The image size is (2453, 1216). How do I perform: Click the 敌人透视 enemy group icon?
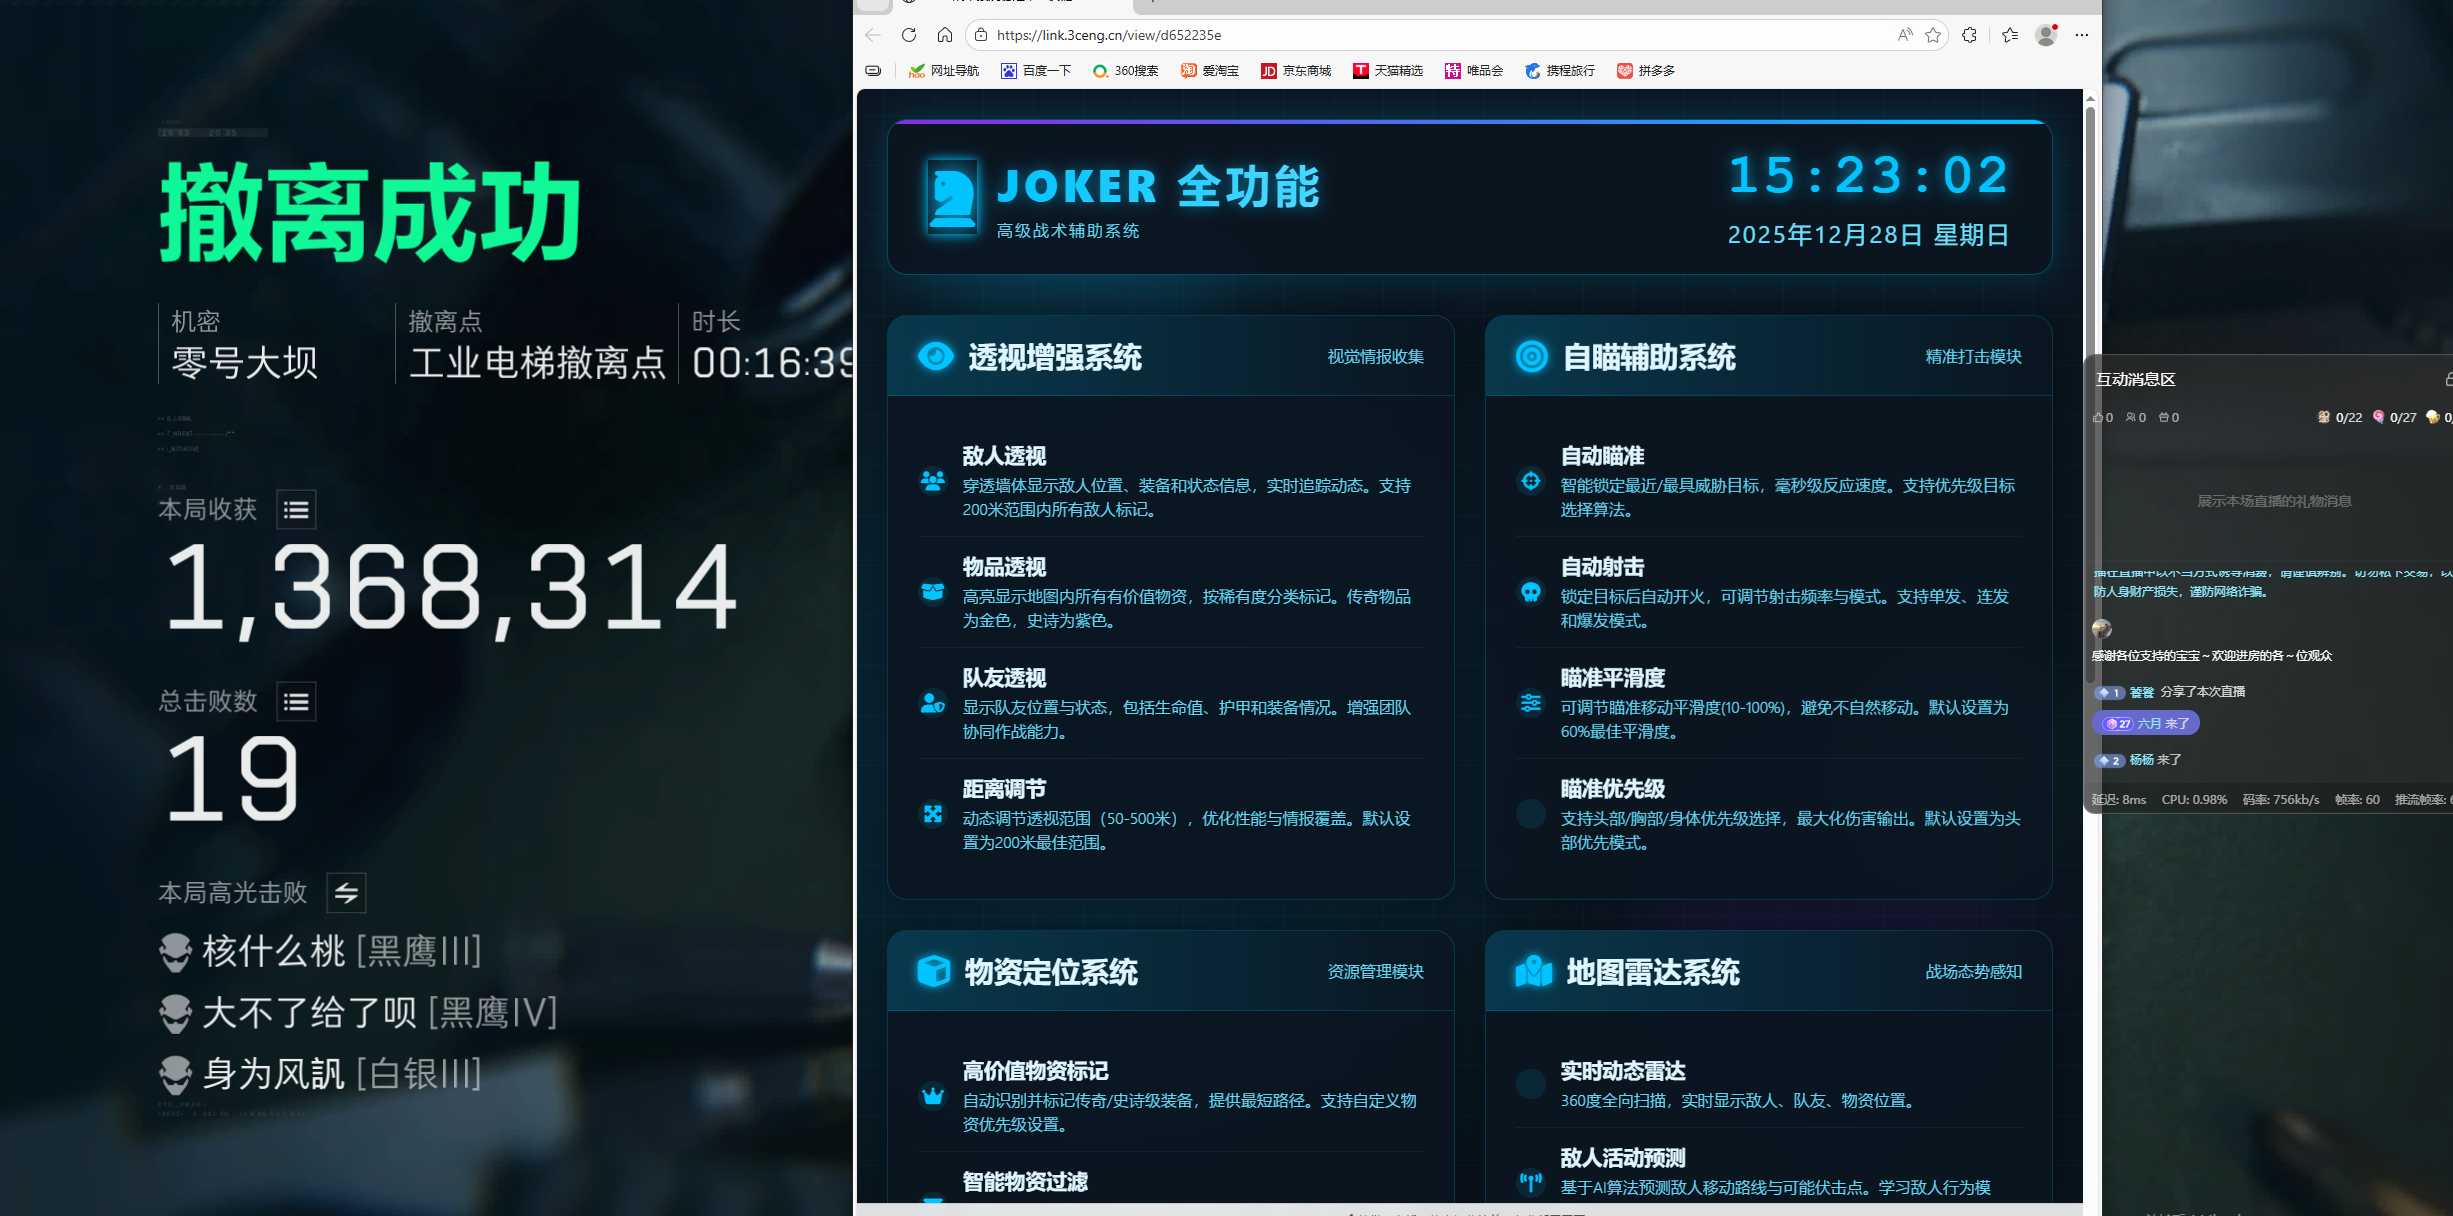932,482
